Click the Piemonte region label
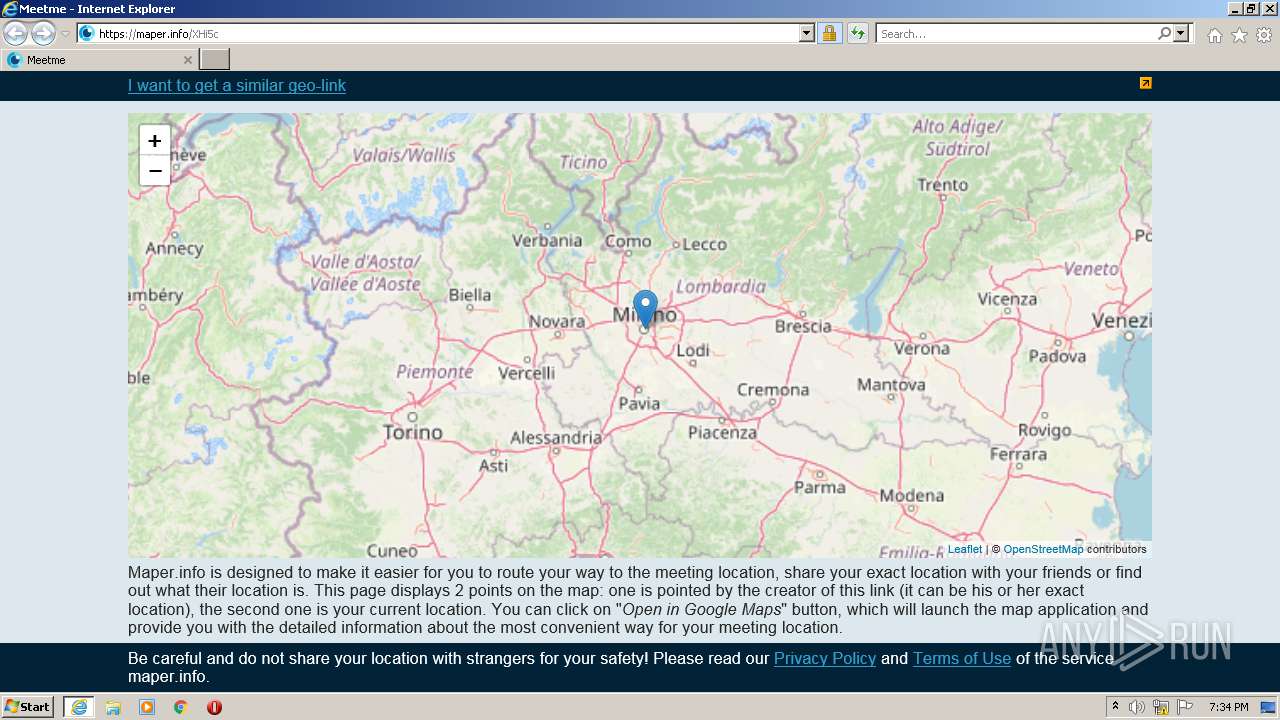This screenshot has height=720, width=1280. coord(435,372)
